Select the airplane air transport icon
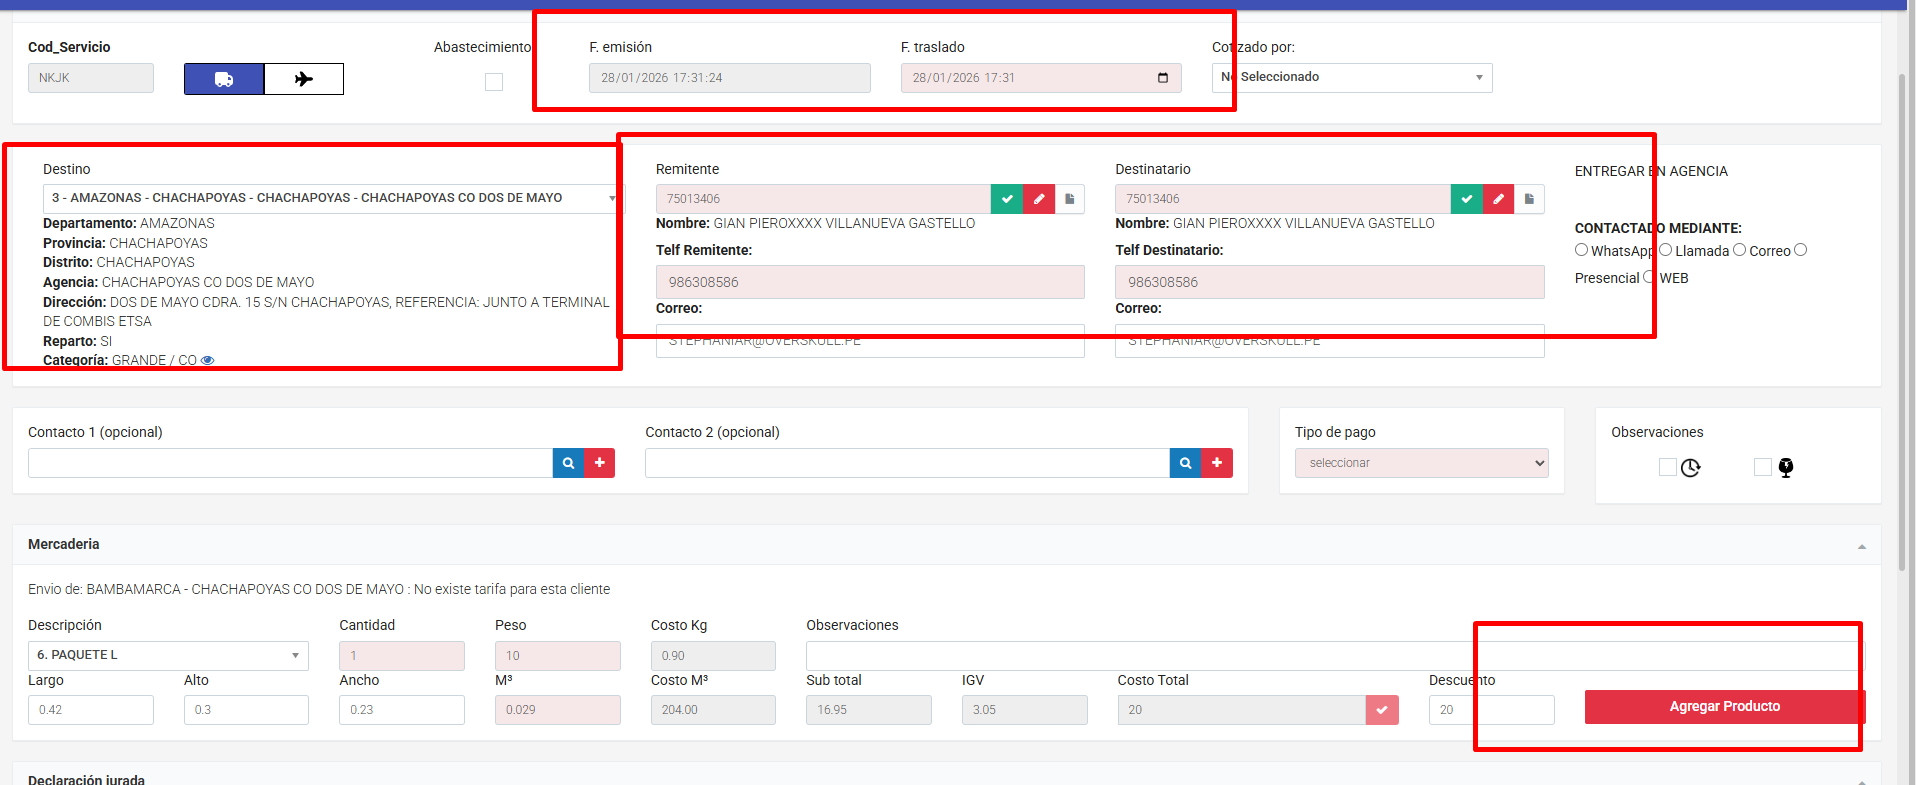1916x785 pixels. coord(304,79)
